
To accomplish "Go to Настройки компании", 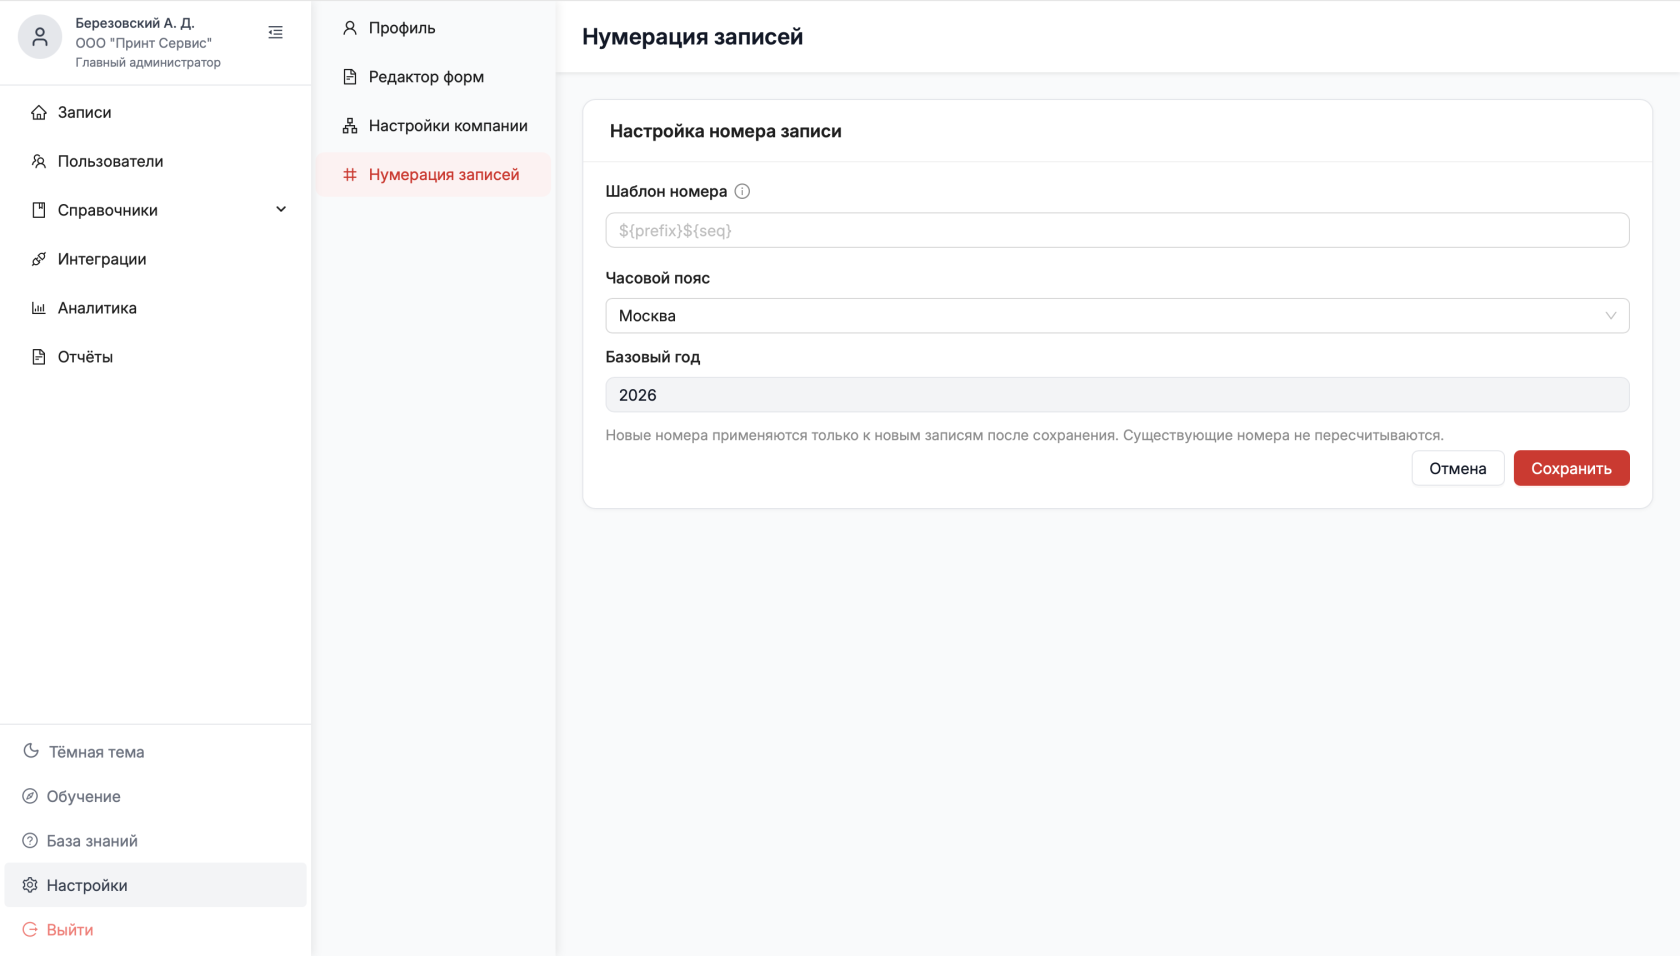I will click(433, 126).
